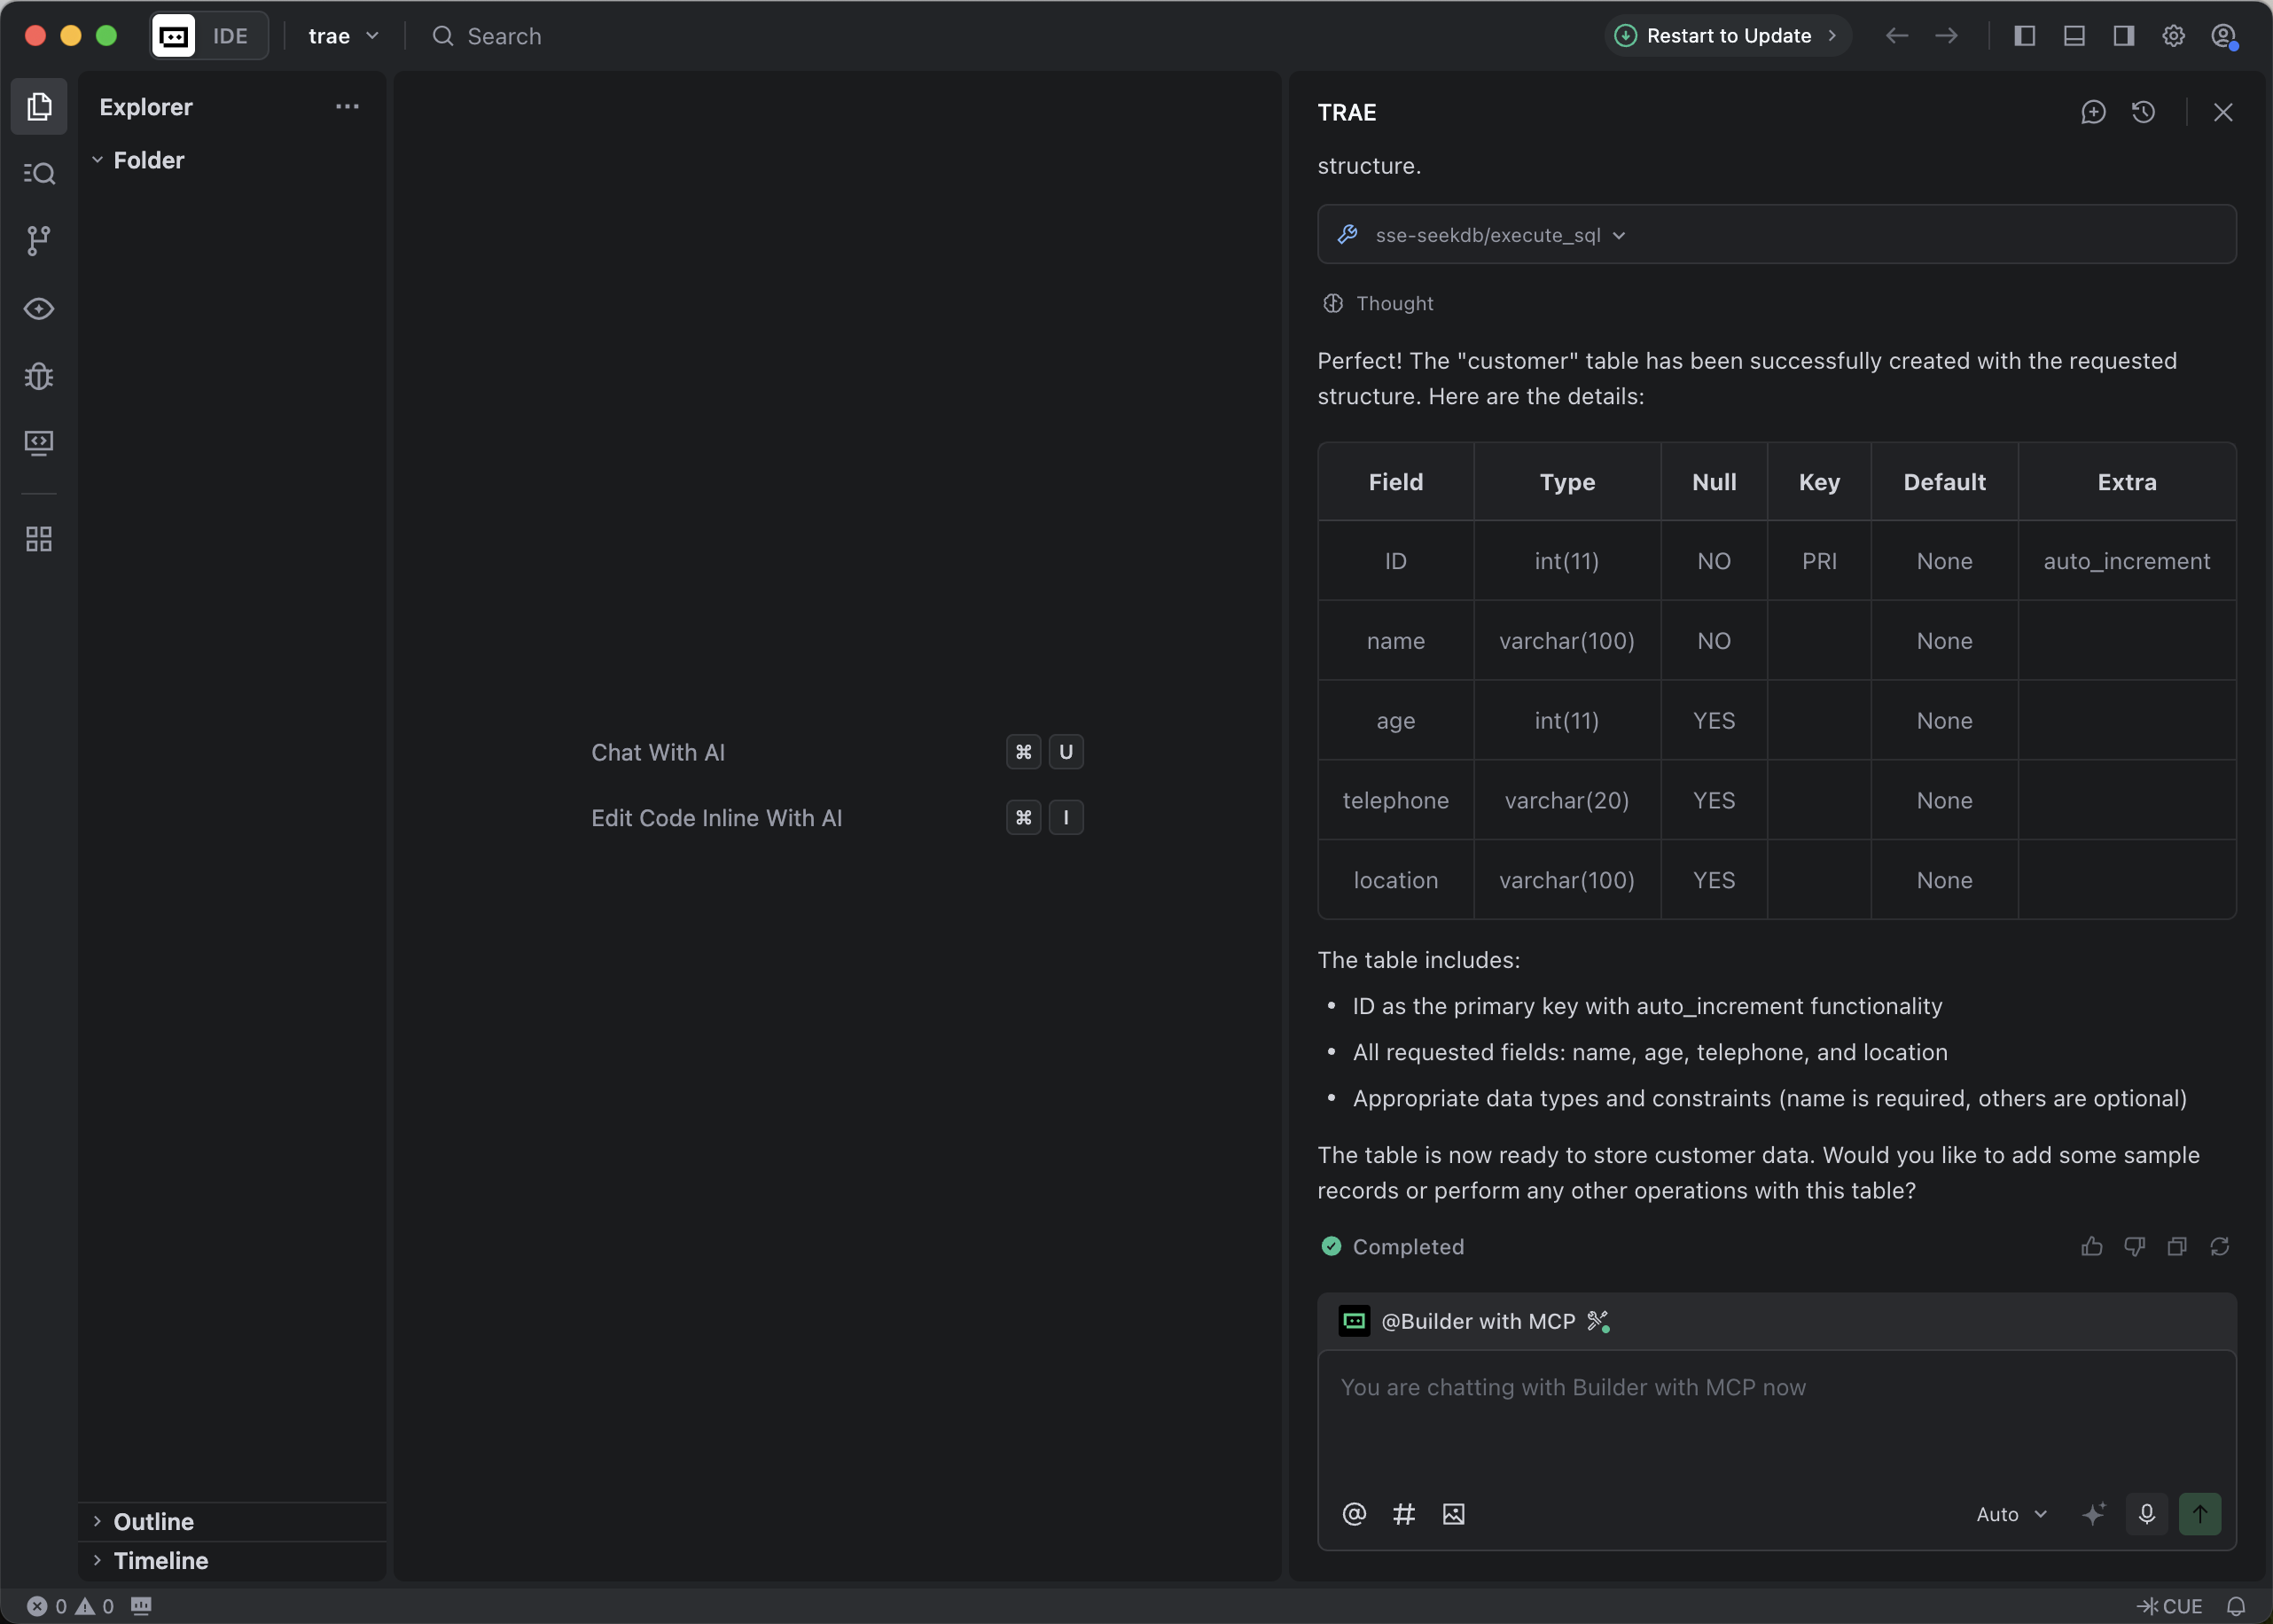Click Restart to Update button

tap(1727, 36)
